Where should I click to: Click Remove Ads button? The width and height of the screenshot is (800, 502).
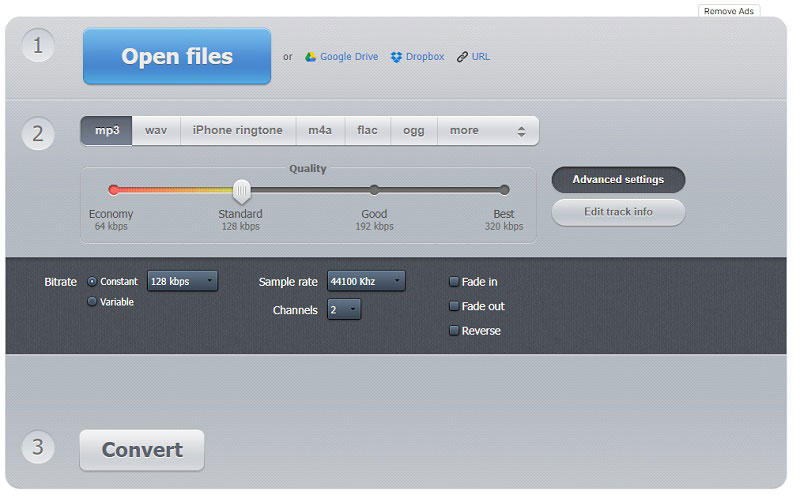coord(729,11)
